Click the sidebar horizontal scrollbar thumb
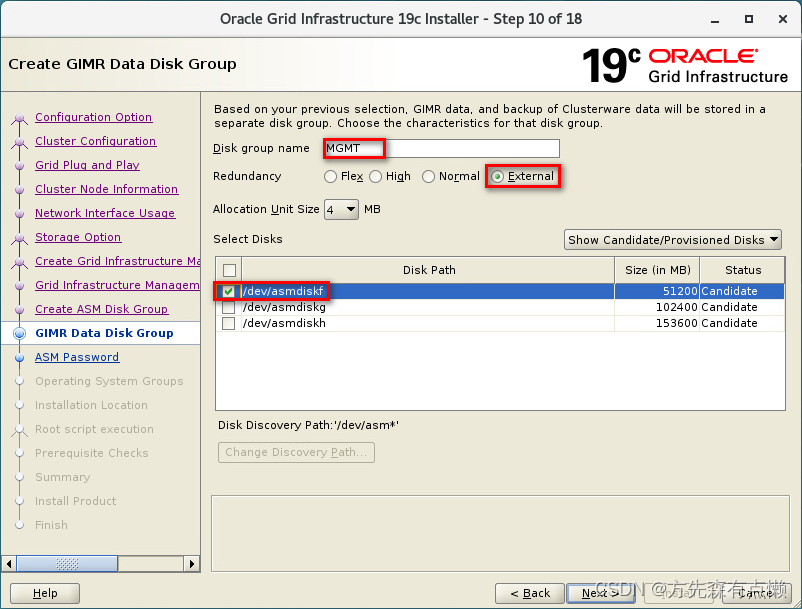This screenshot has height=609, width=802. click(x=68, y=564)
